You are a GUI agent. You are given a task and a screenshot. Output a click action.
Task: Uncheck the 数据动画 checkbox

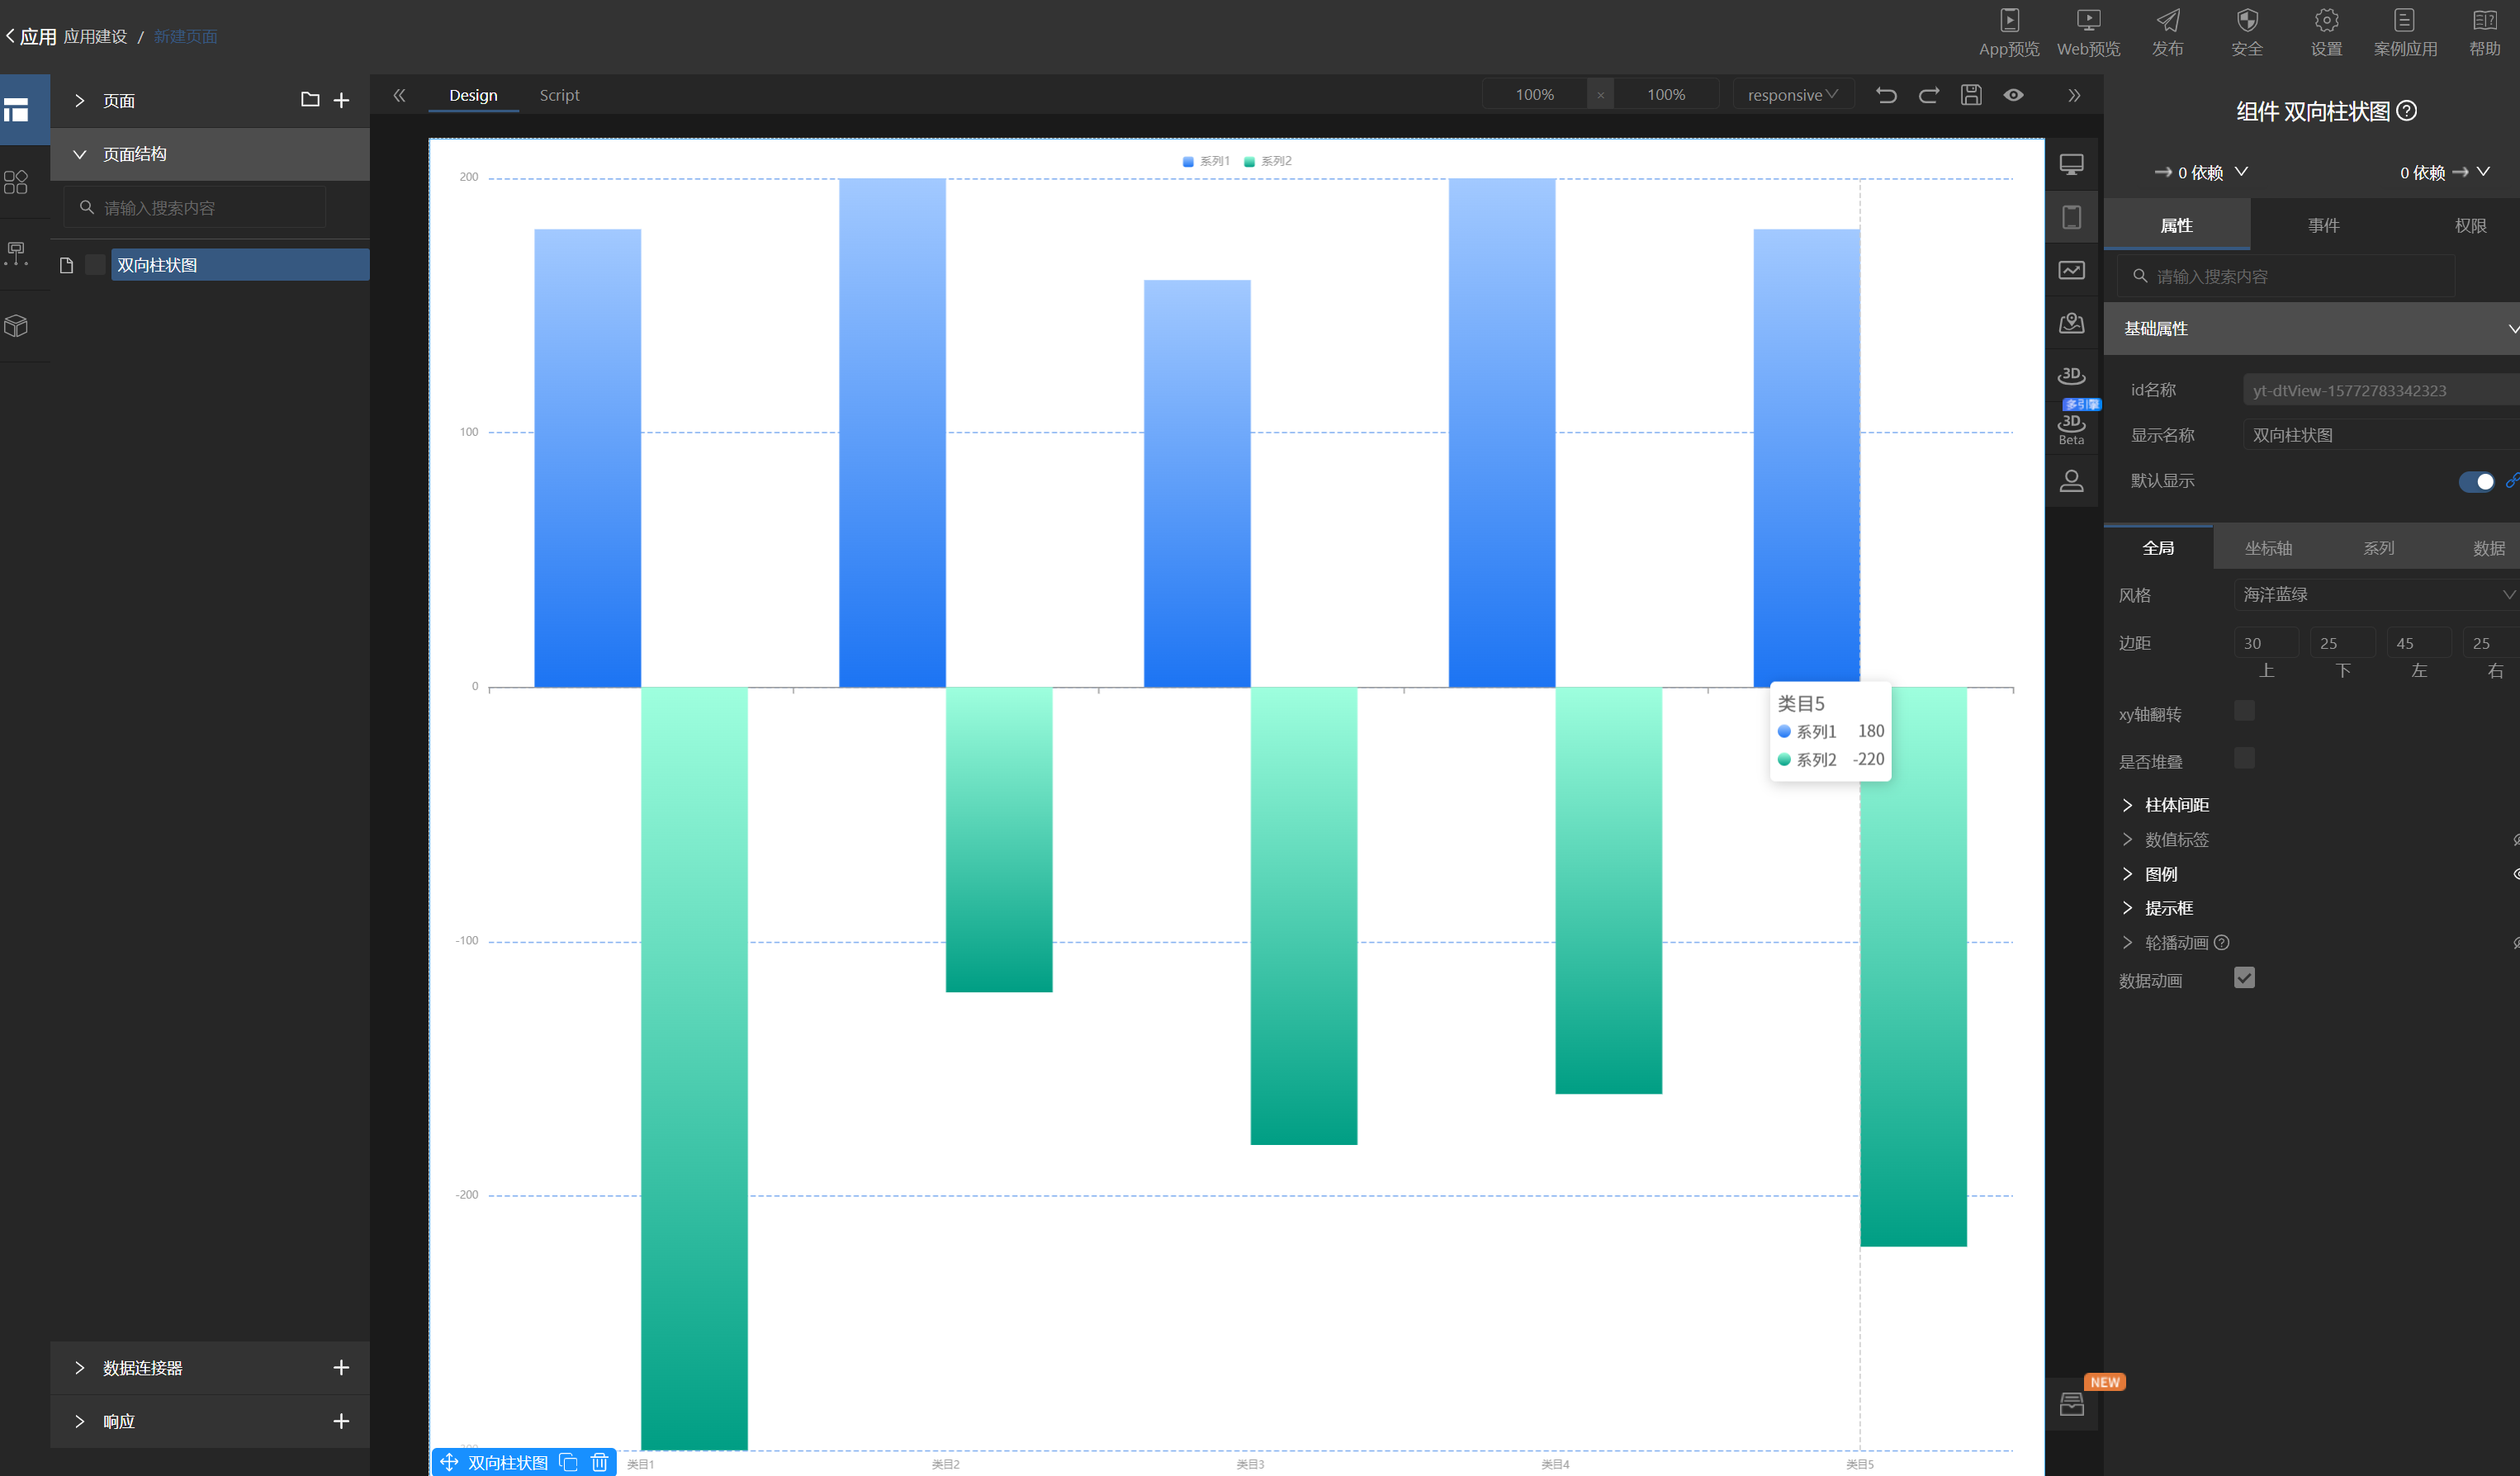coord(2244,978)
